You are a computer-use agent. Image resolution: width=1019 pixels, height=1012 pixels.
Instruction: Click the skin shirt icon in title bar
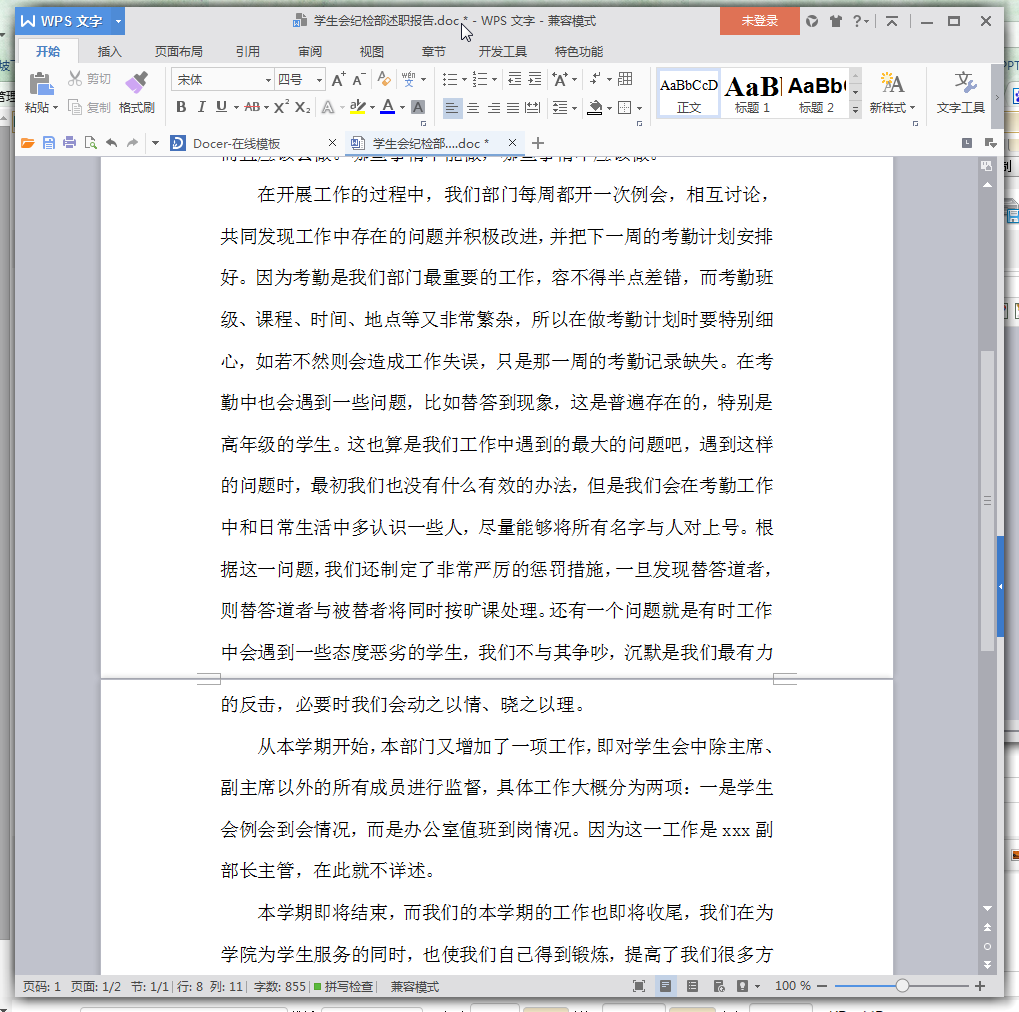point(836,21)
